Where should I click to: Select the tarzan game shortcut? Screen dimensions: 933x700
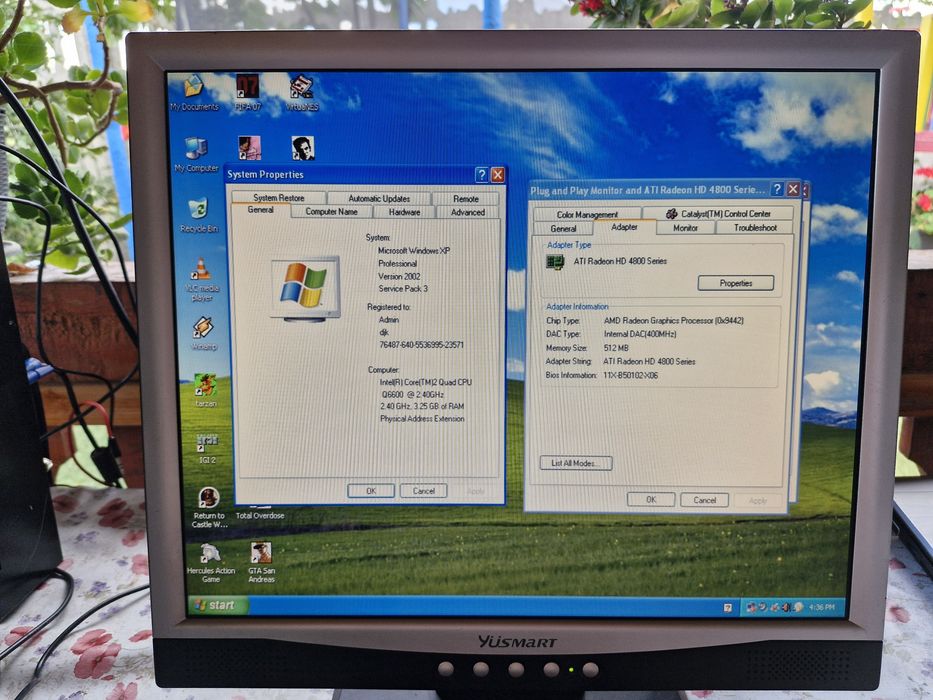coord(205,390)
